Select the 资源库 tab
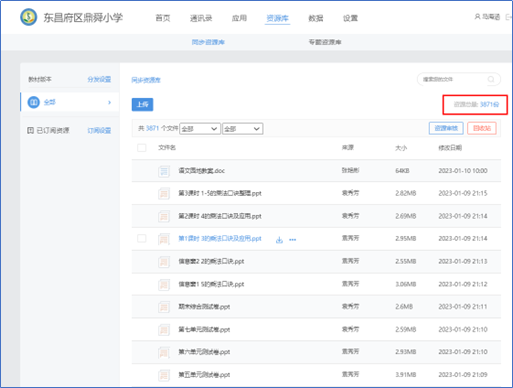The width and height of the screenshot is (513, 388). pyautogui.click(x=277, y=18)
